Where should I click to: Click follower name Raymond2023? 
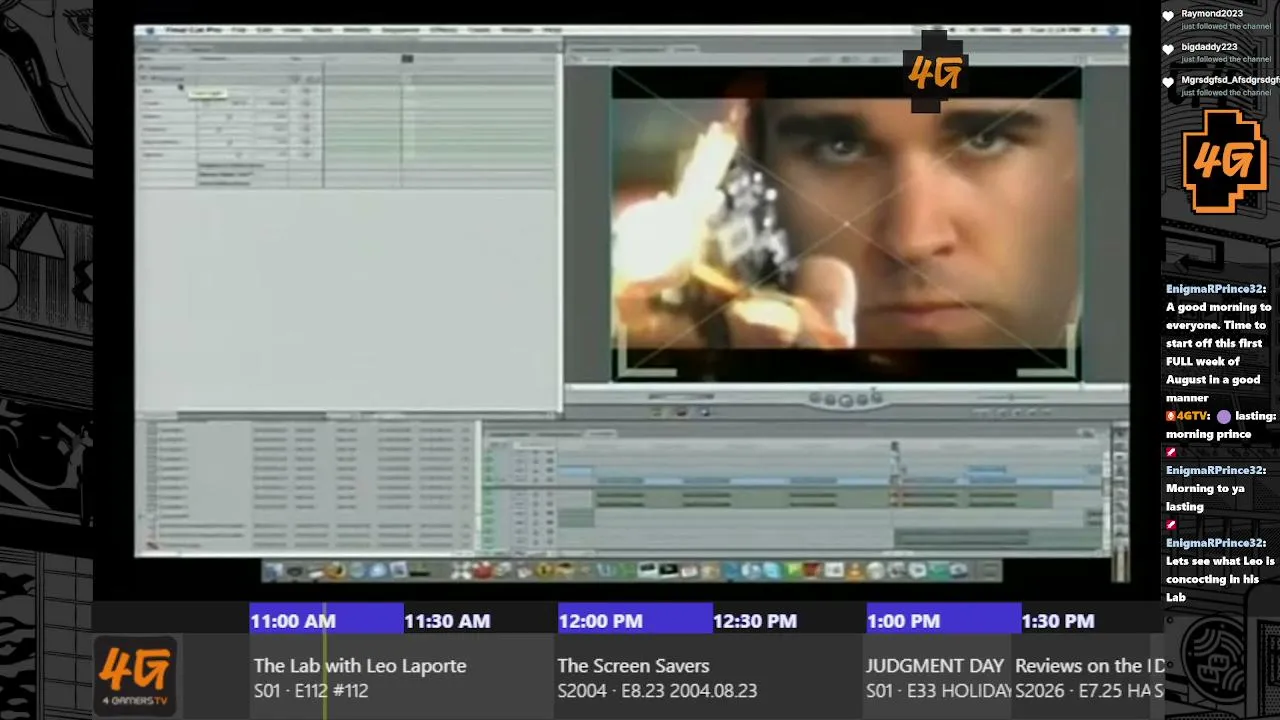click(1211, 14)
